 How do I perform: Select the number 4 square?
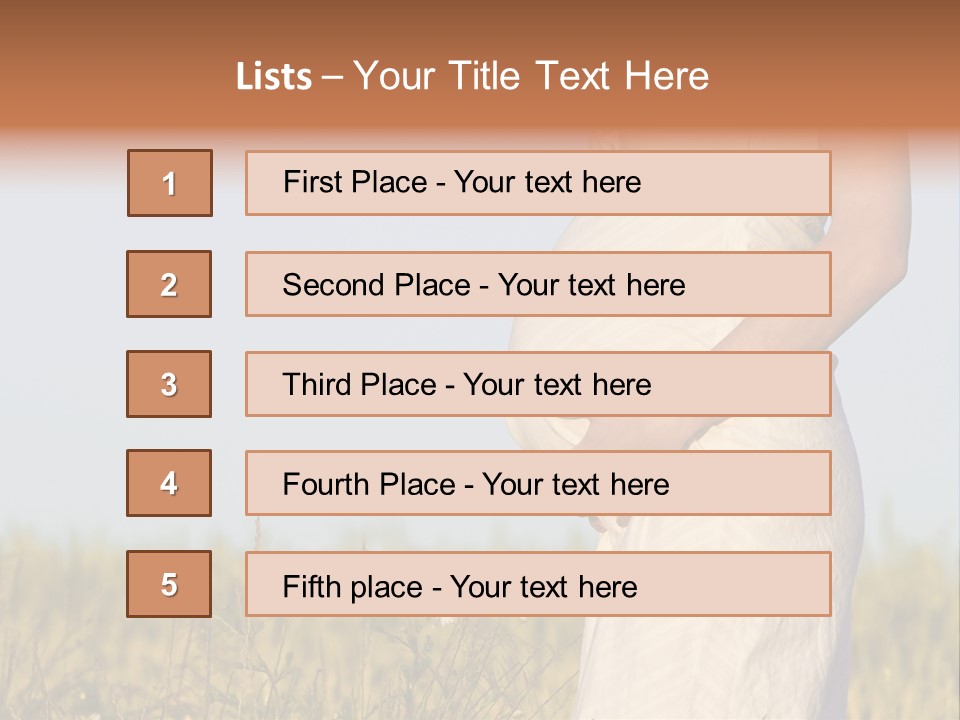tap(169, 483)
